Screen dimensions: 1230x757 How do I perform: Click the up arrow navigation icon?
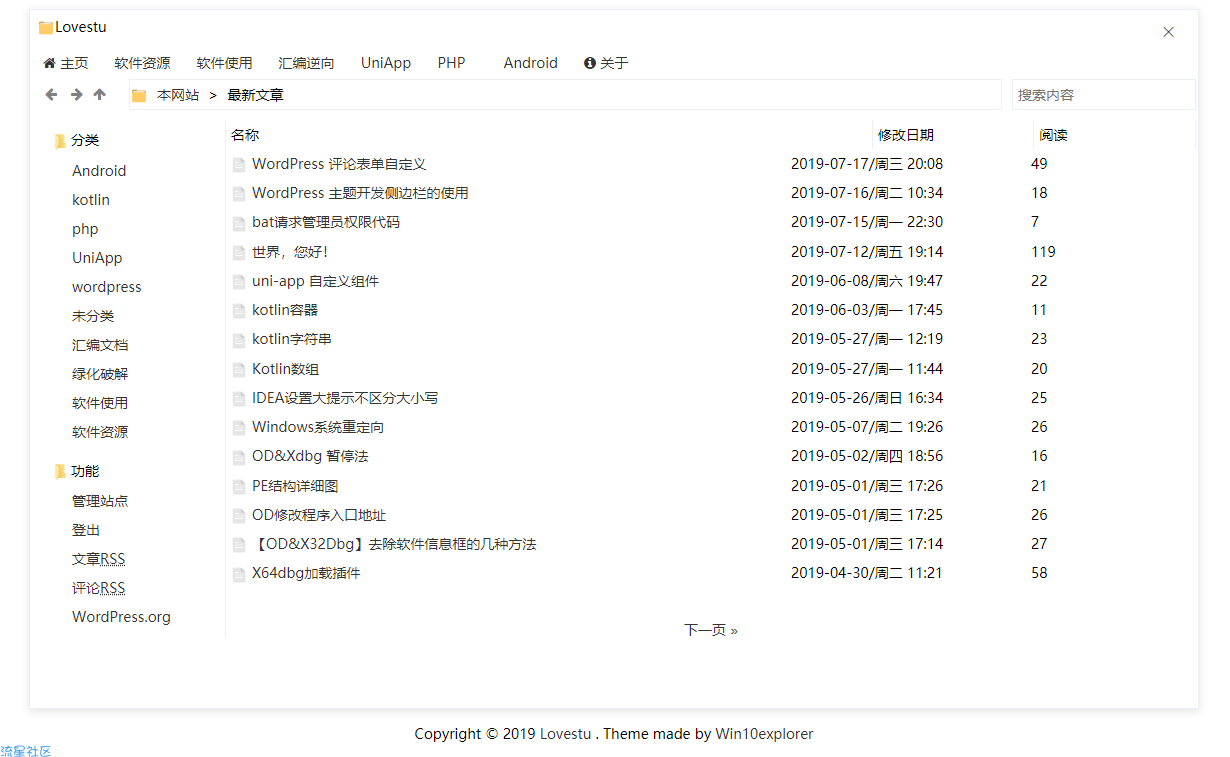(x=99, y=94)
